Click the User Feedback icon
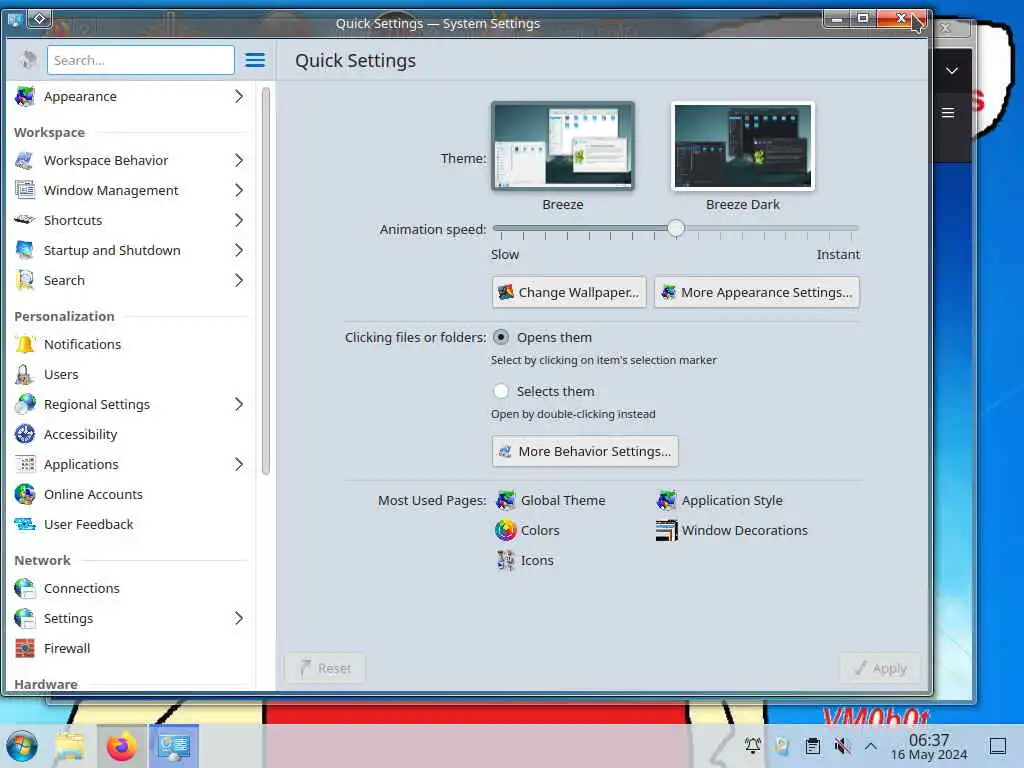Screen dimensions: 1024x768 click(25, 524)
